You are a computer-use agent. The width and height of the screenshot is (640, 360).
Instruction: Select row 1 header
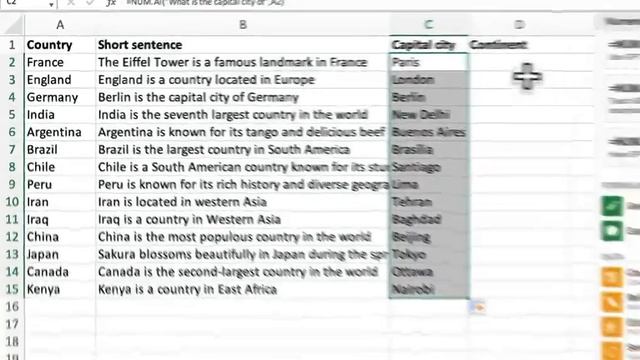[12, 44]
